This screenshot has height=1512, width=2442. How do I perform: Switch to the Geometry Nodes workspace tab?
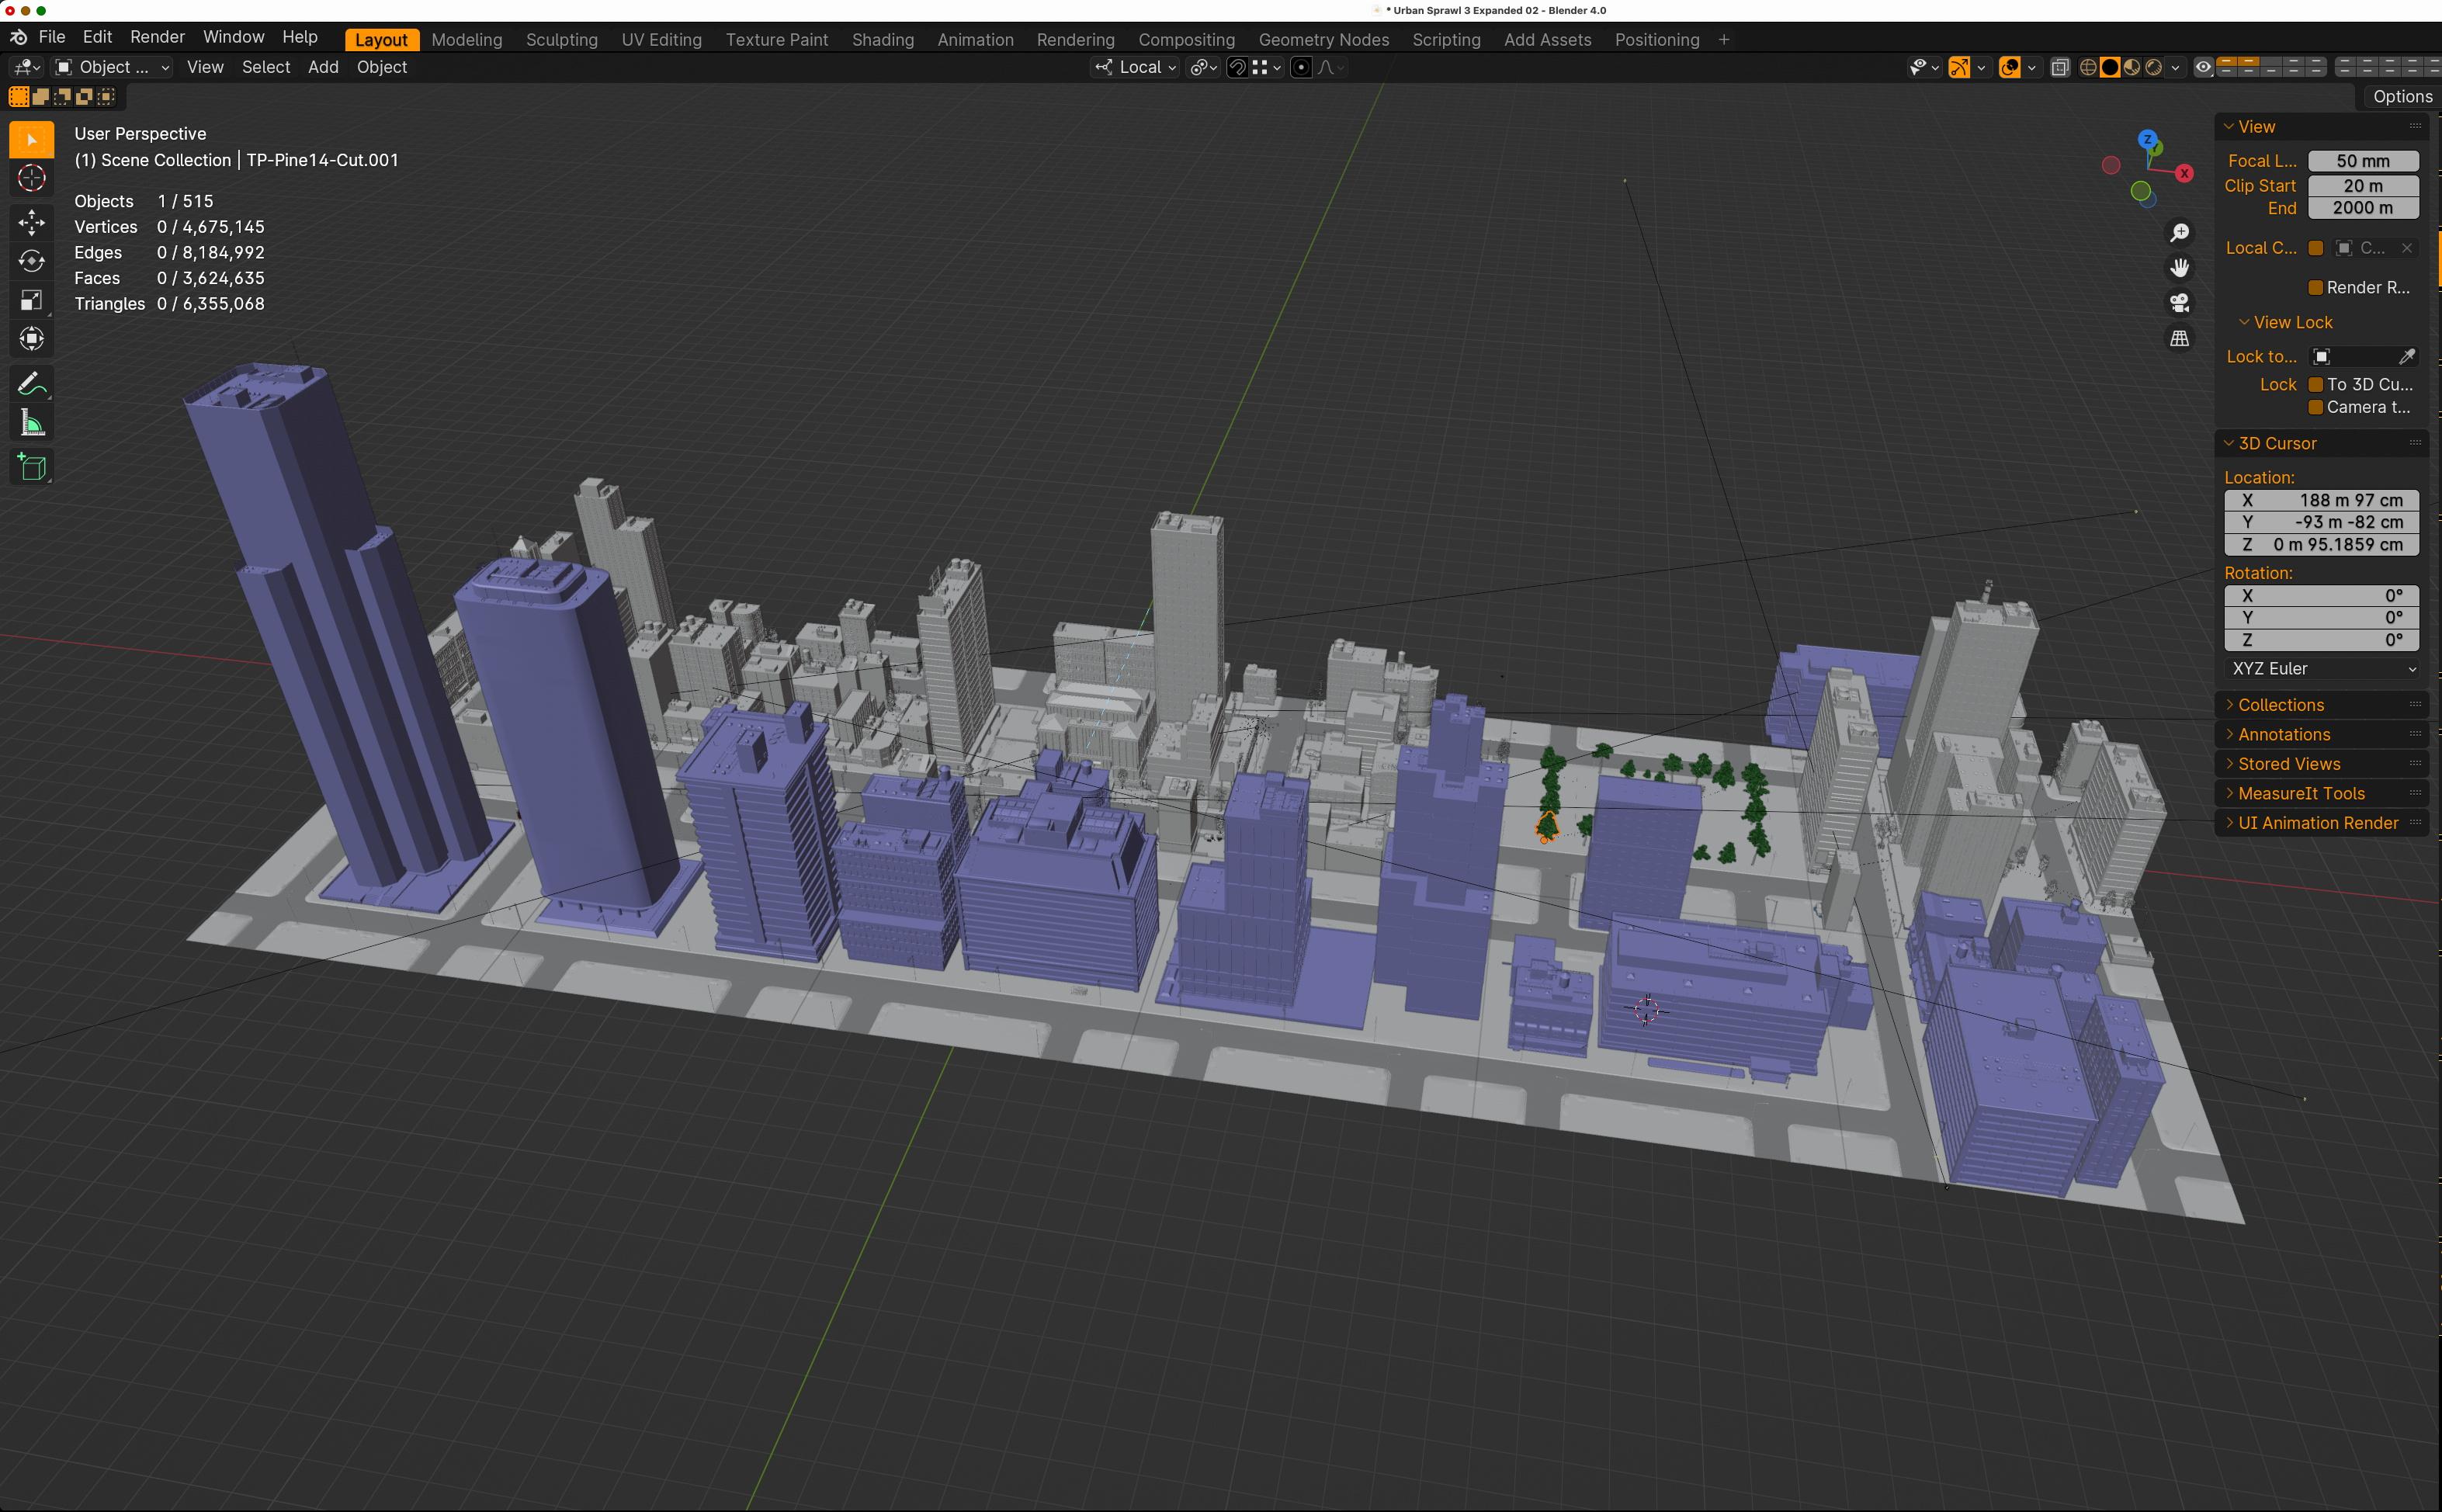(1323, 40)
